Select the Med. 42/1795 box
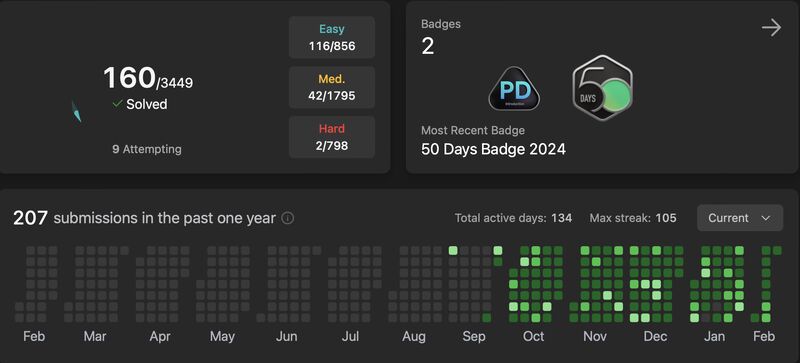800x363 pixels. tap(332, 87)
